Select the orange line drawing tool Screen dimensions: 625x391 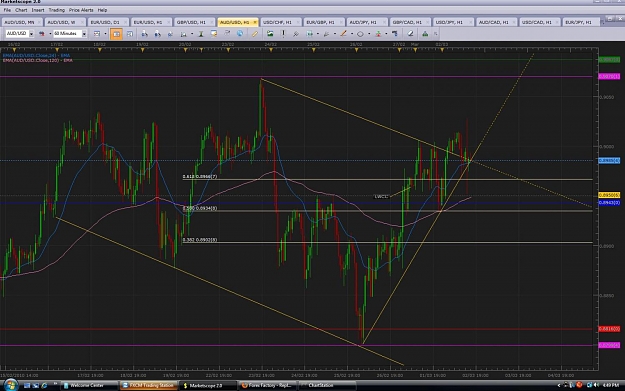343,33
